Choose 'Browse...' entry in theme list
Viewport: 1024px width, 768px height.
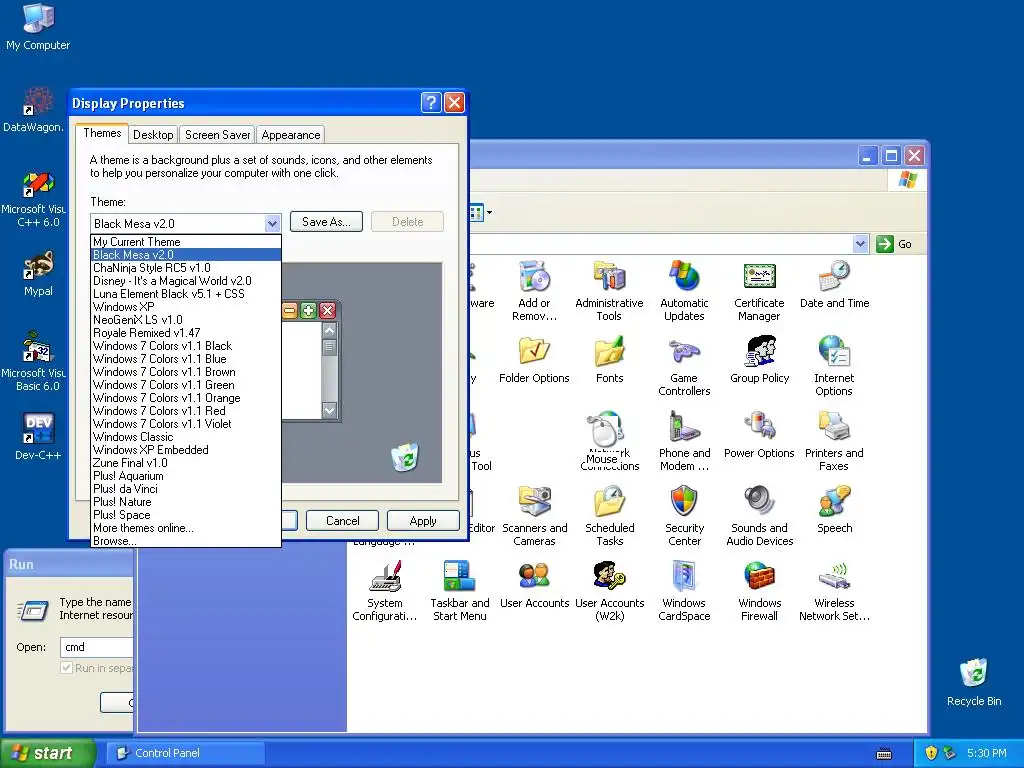click(x=185, y=541)
